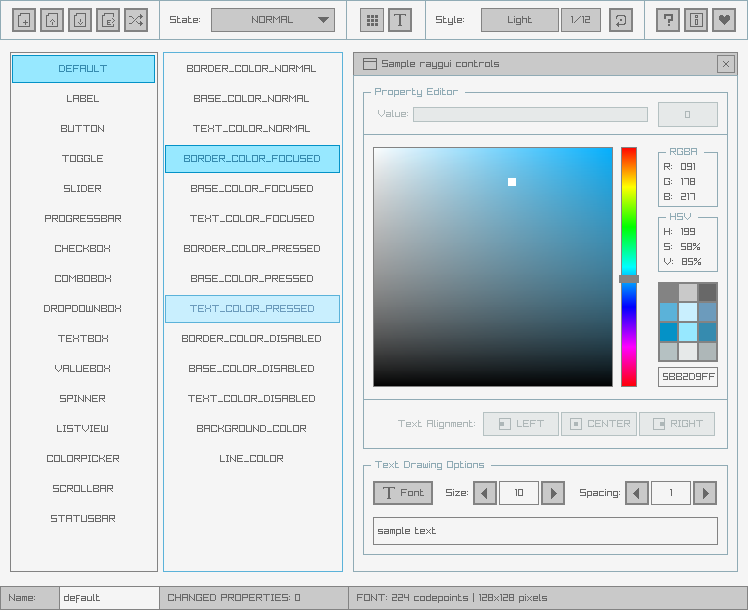The height and width of the screenshot is (610, 748).
Task: Select TEXT_COLOR_DISABLED property
Action: pos(252,399)
